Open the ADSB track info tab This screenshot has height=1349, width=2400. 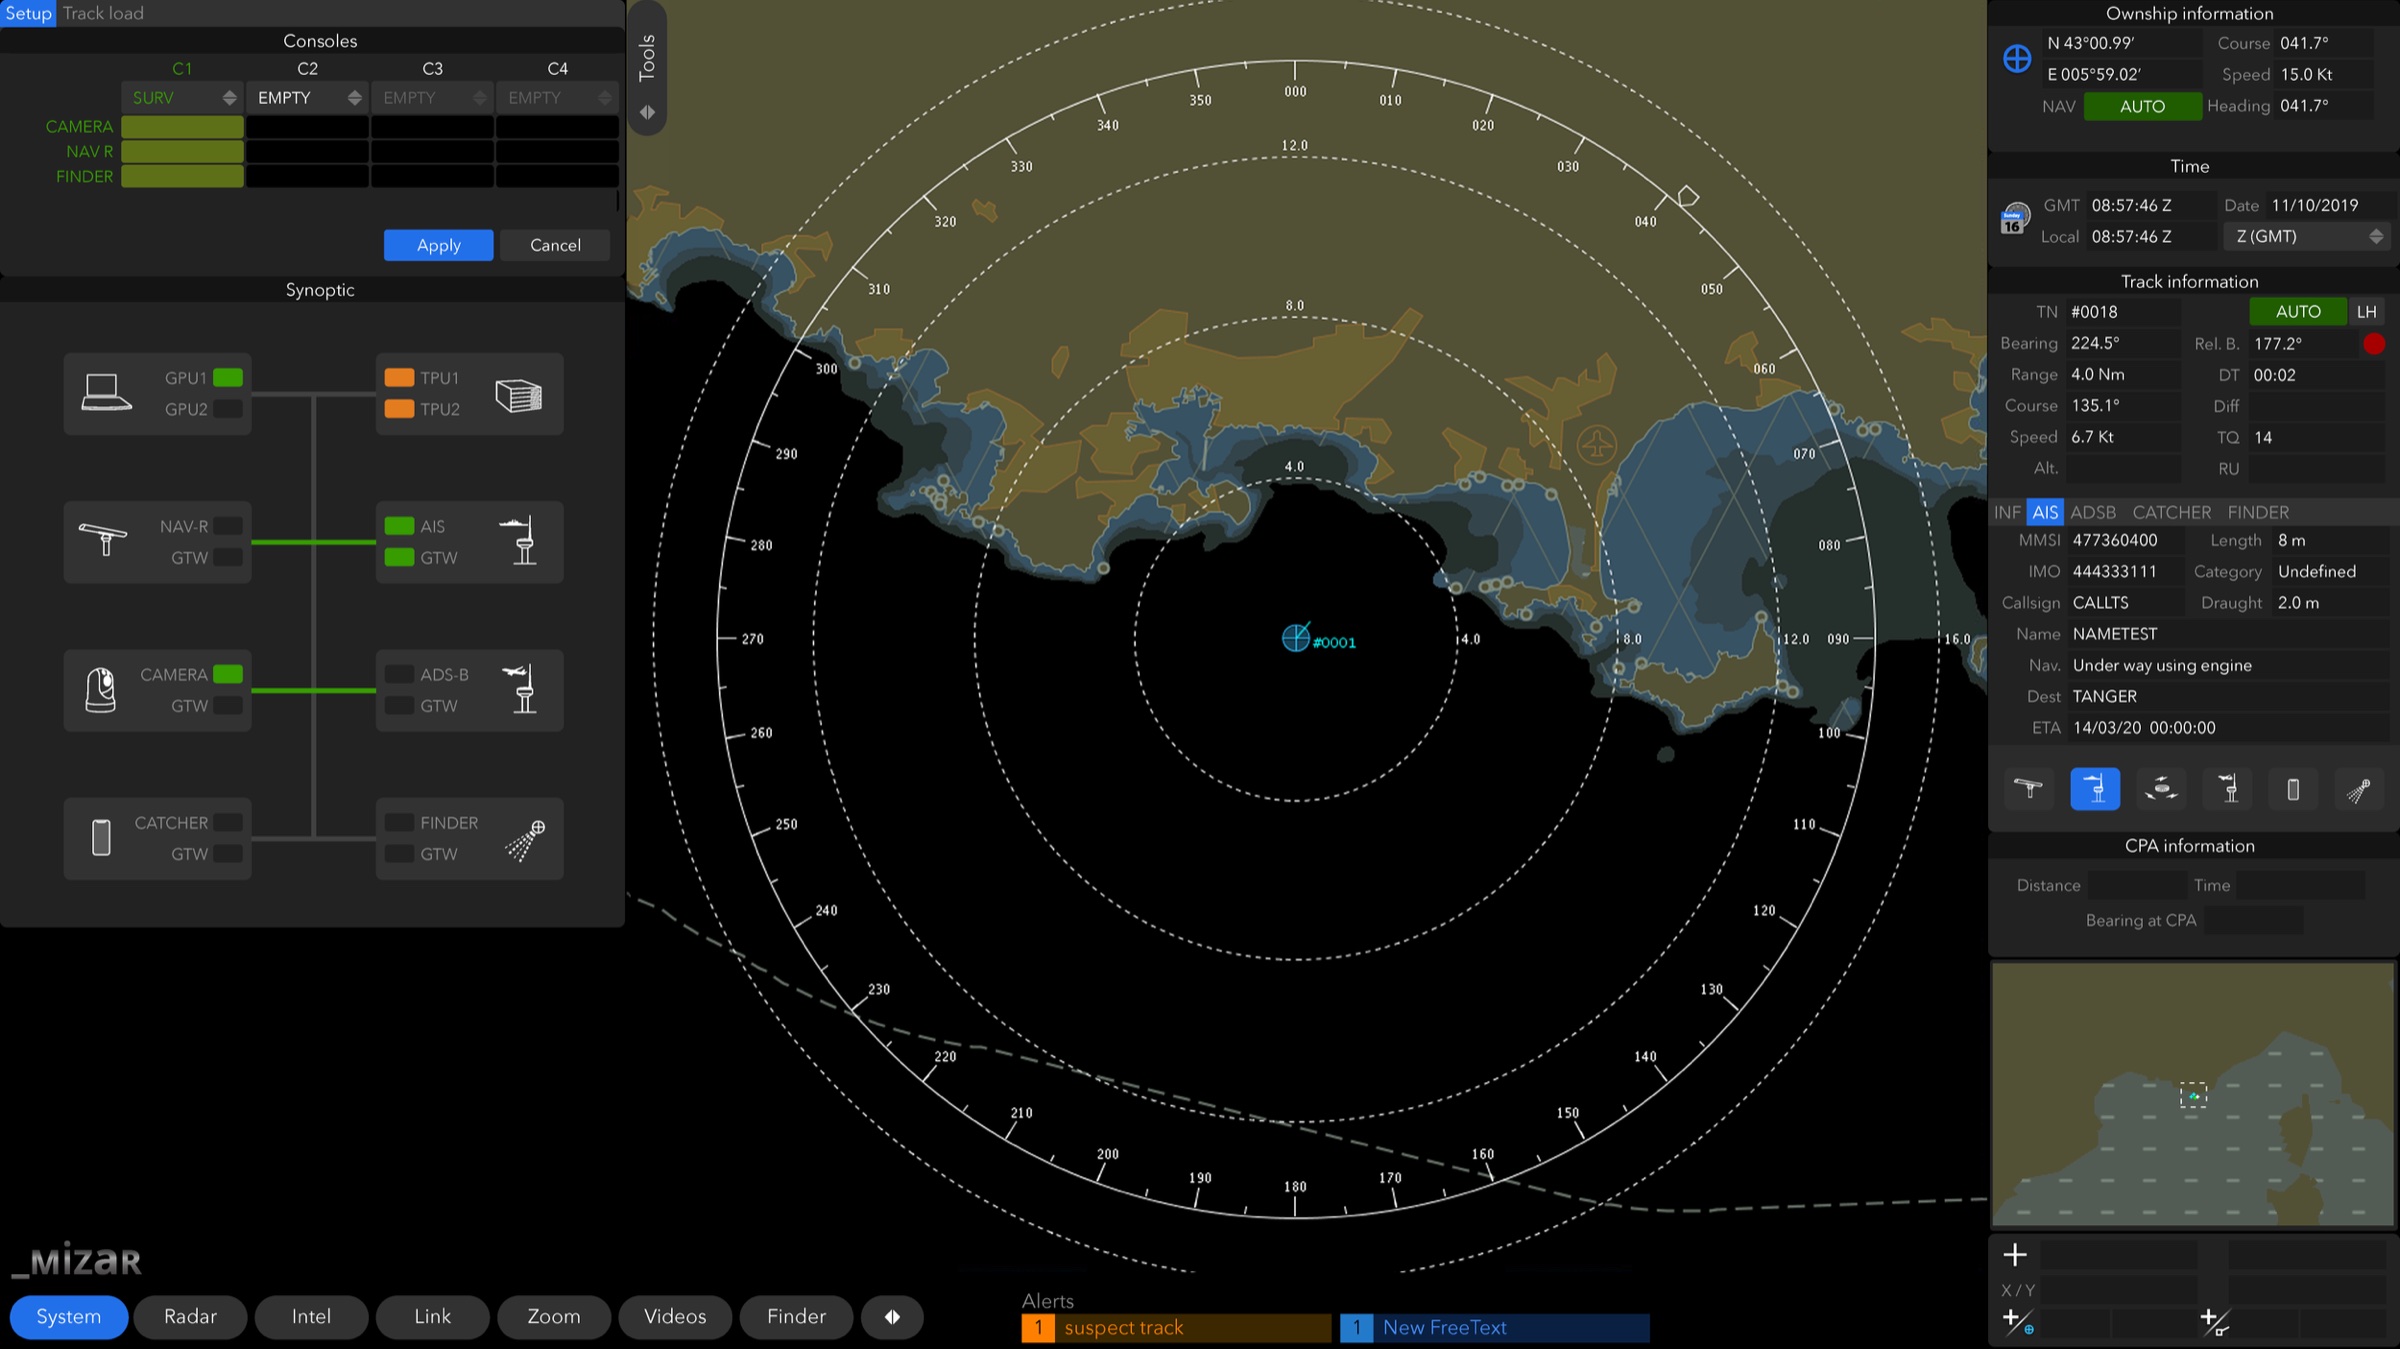click(x=2093, y=512)
